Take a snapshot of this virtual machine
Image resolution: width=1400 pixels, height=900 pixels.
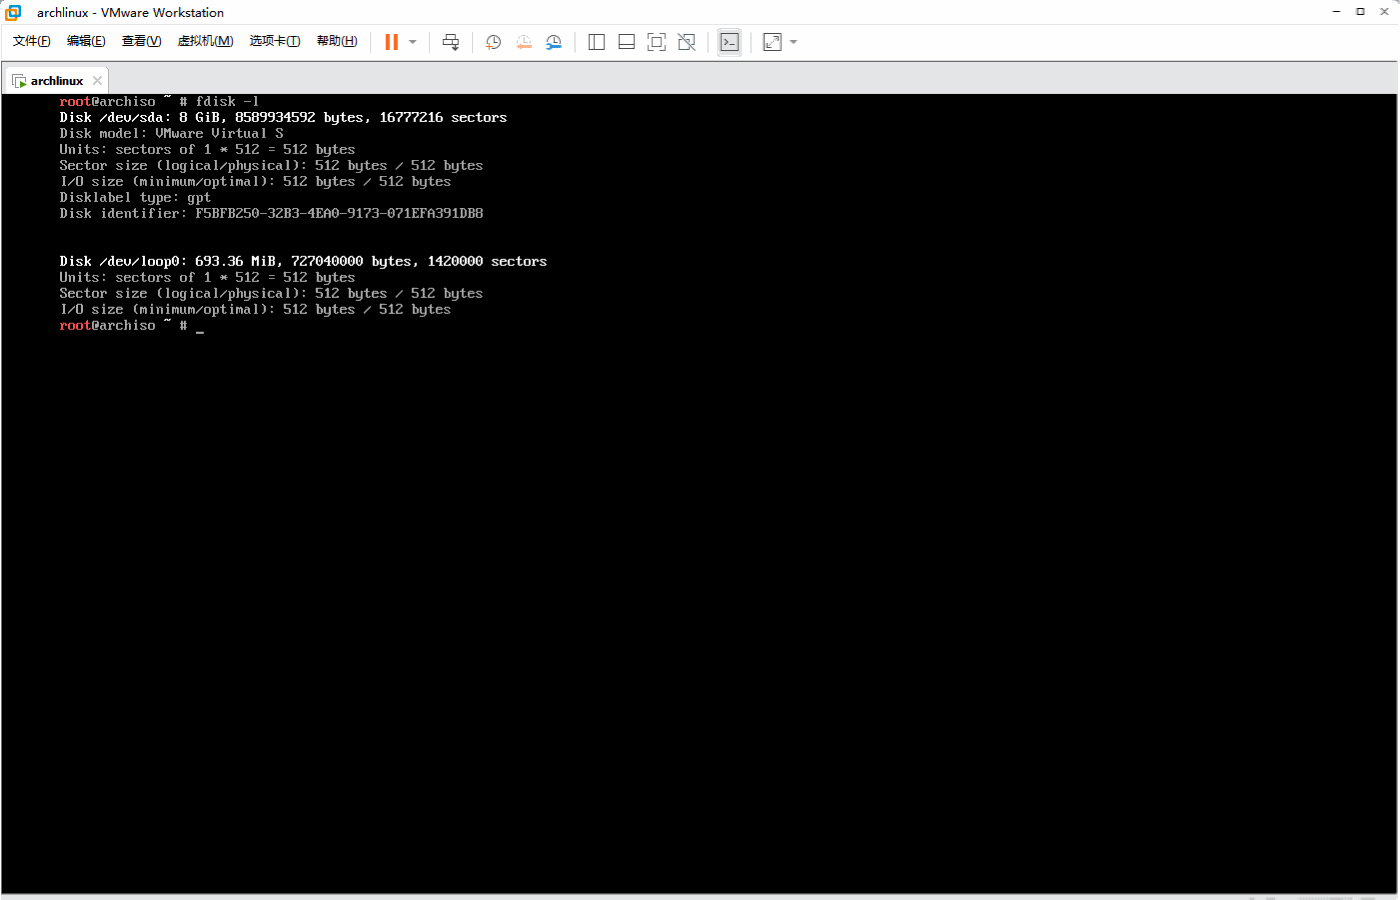pyautogui.click(x=492, y=41)
